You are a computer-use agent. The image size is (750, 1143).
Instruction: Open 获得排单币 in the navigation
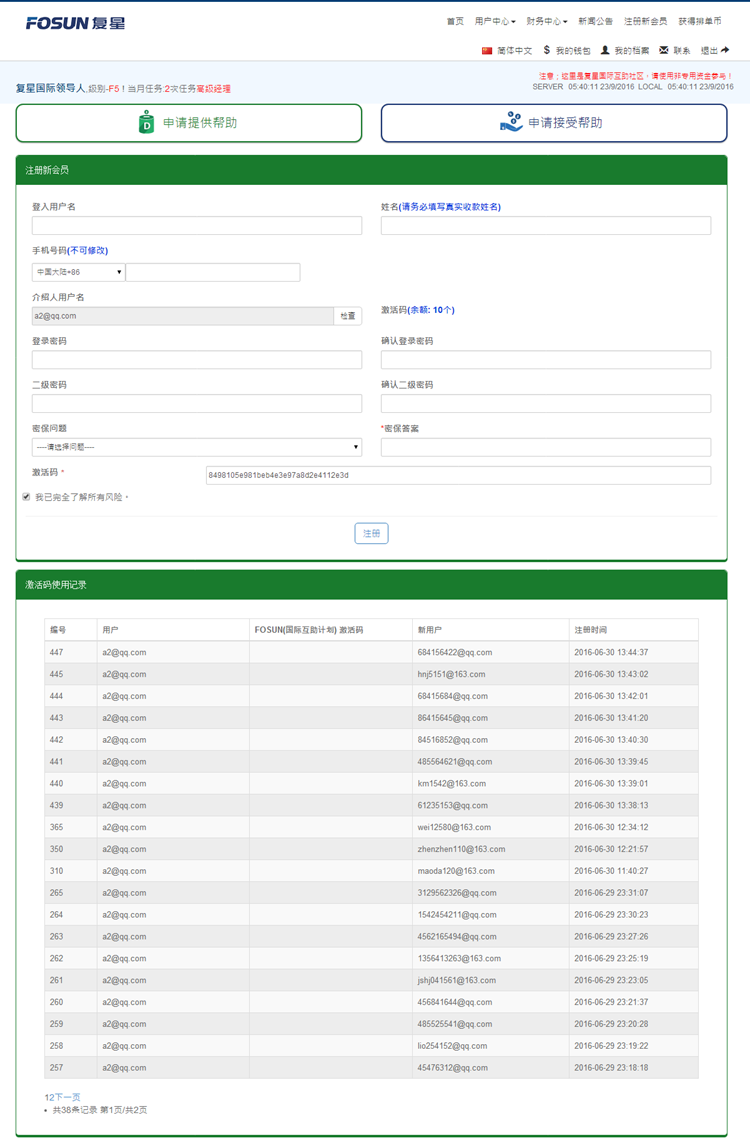click(700, 21)
